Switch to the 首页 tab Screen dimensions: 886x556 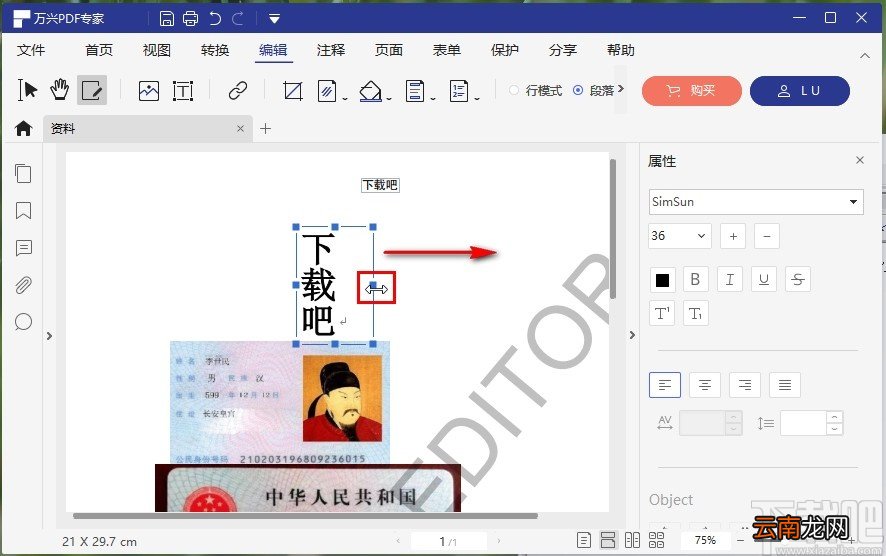click(99, 50)
